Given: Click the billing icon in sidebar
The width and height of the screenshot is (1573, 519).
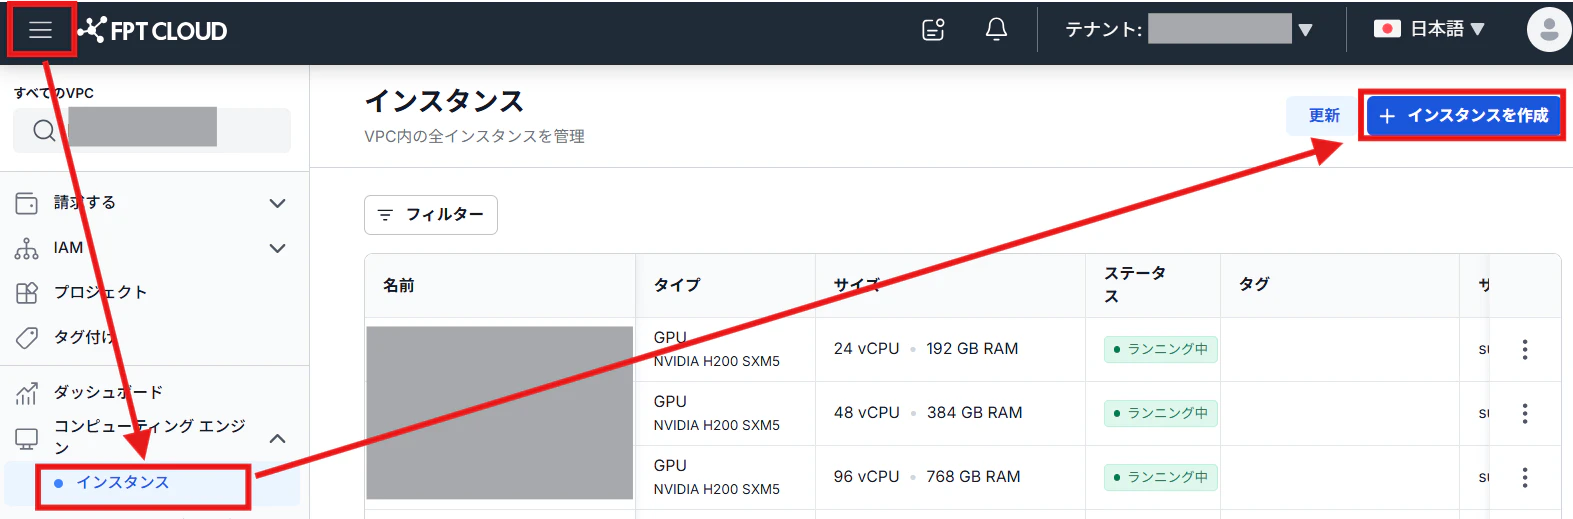Looking at the screenshot, I should tap(27, 203).
